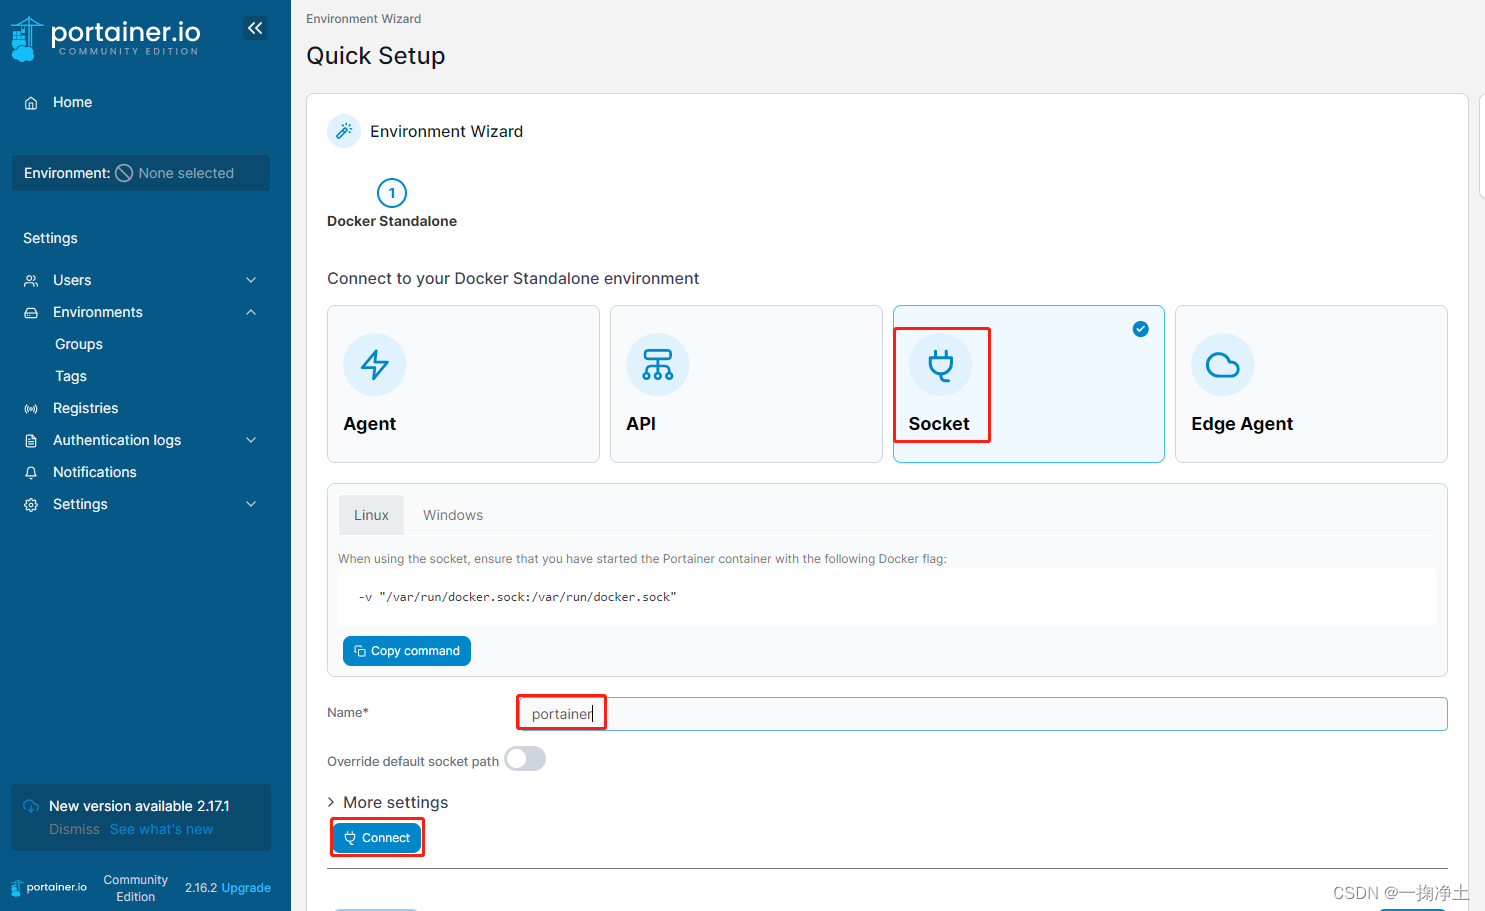Click the small portainer.io footer logo
Image resolution: width=1485 pixels, height=911 pixels.
[x=49, y=887]
